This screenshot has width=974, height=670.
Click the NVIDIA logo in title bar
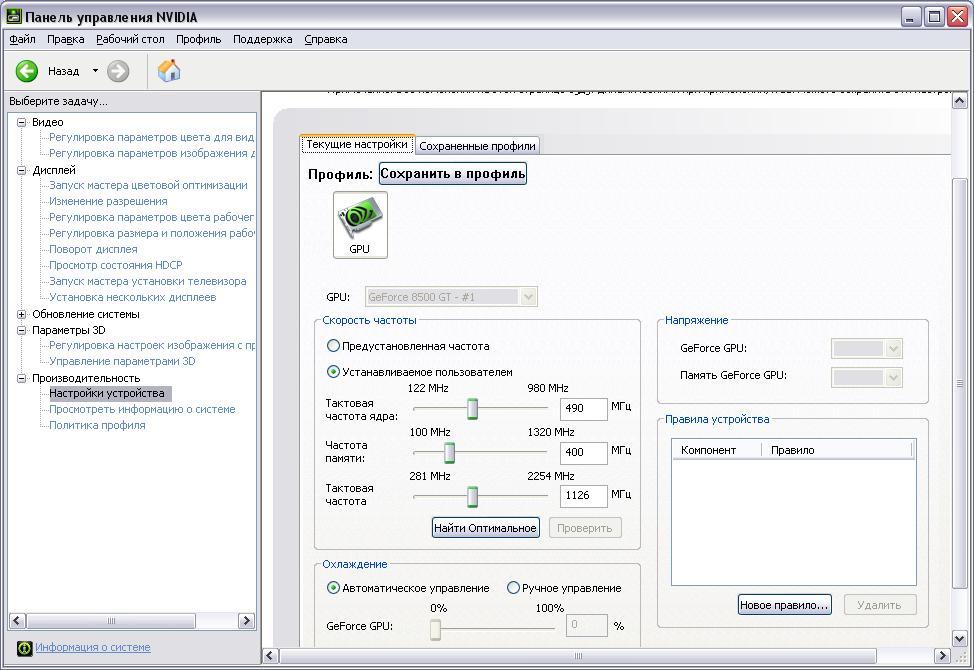tap(13, 17)
